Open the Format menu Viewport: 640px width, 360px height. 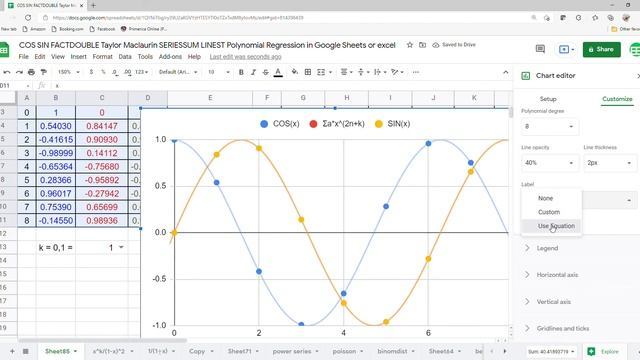tap(102, 57)
